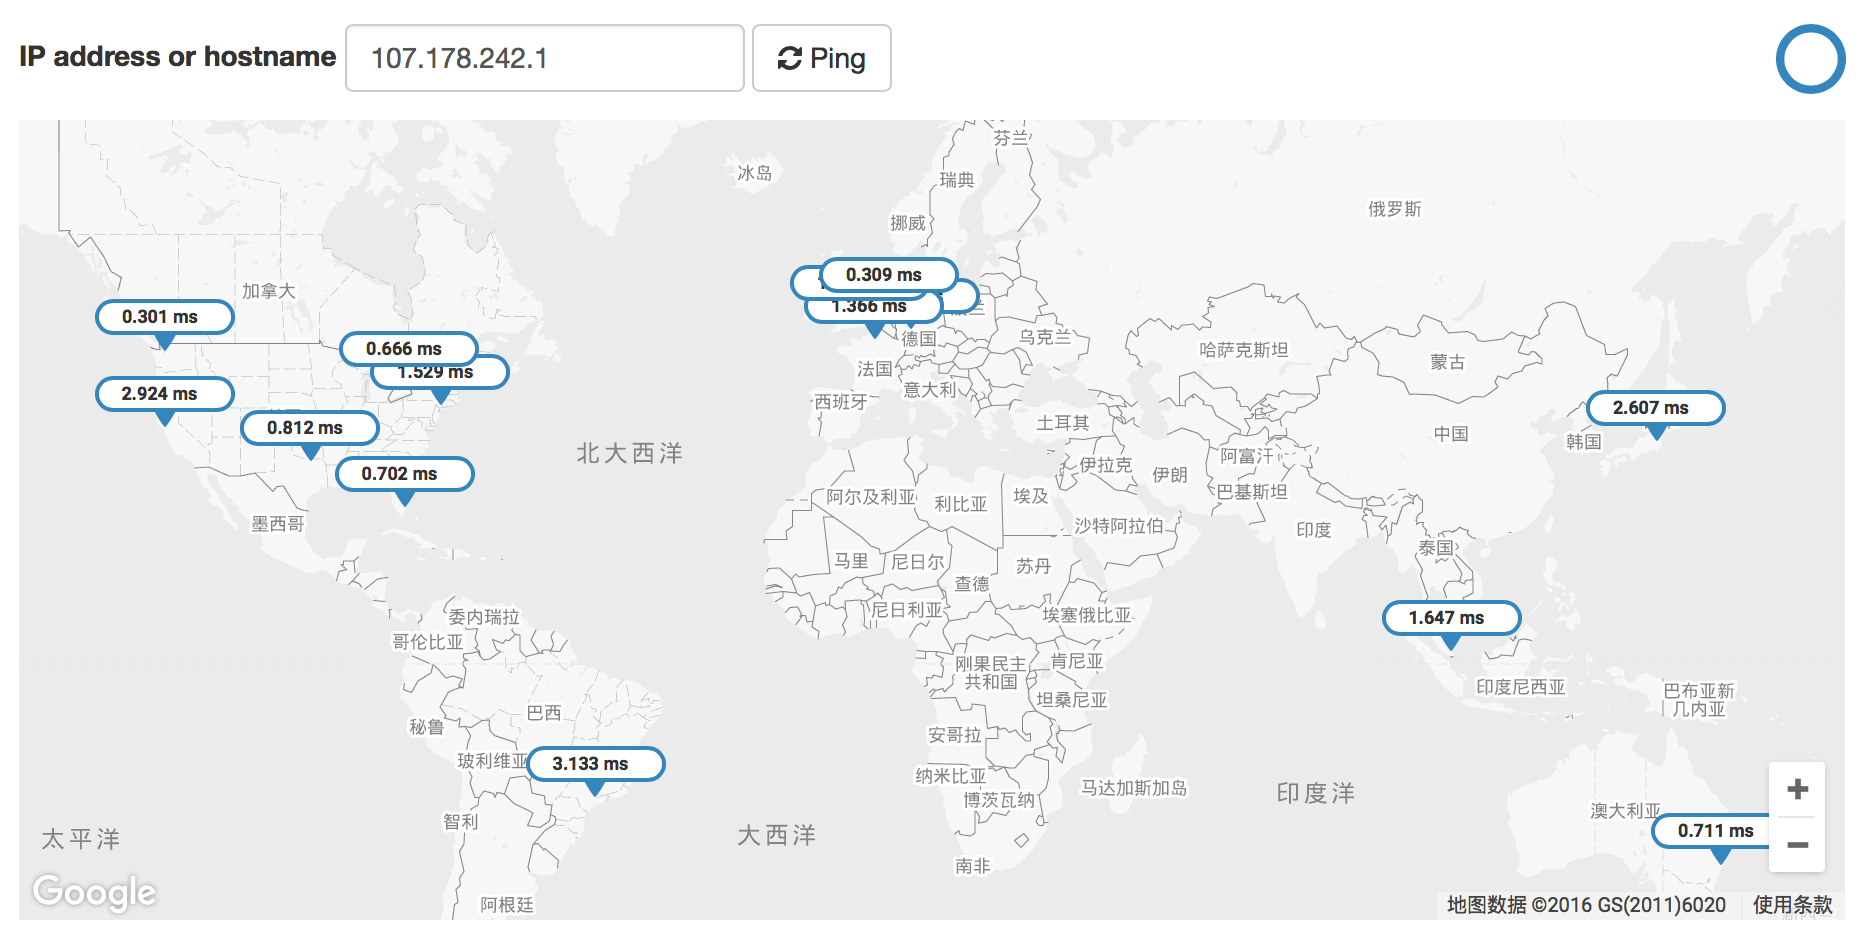Click the 中国 map label
This screenshot has width=1868, height=944.
(x=1451, y=434)
